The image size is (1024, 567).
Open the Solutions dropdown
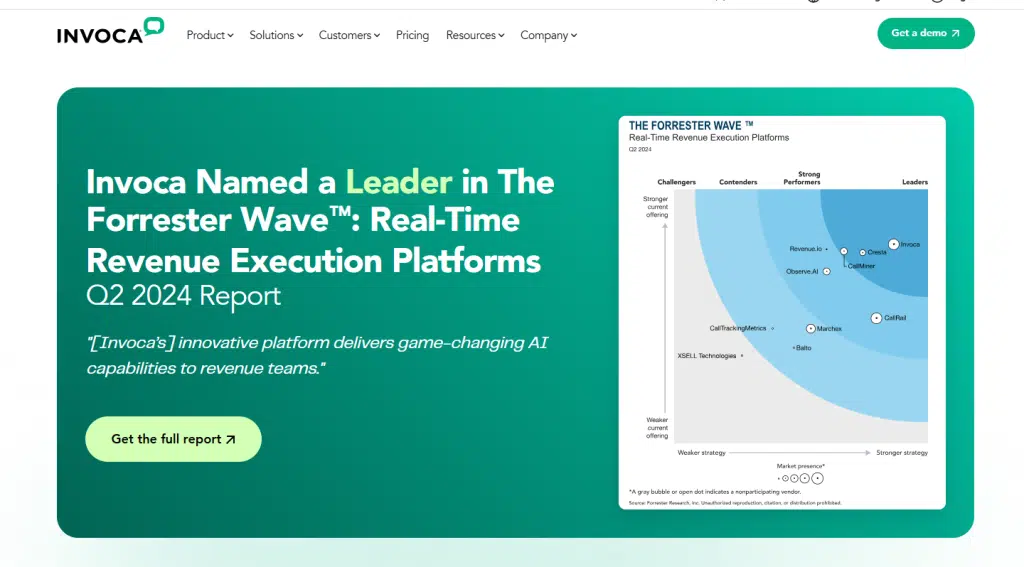(277, 35)
